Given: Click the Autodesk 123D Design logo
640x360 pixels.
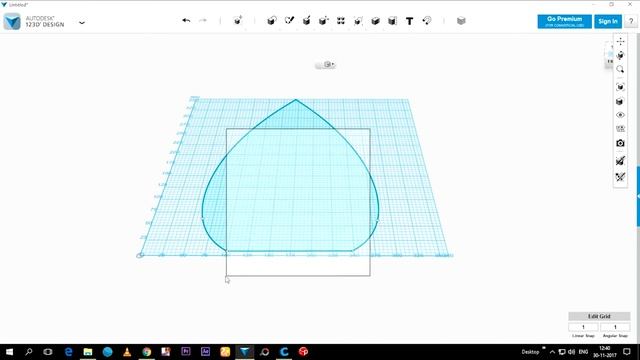Looking at the screenshot, I should [12, 21].
